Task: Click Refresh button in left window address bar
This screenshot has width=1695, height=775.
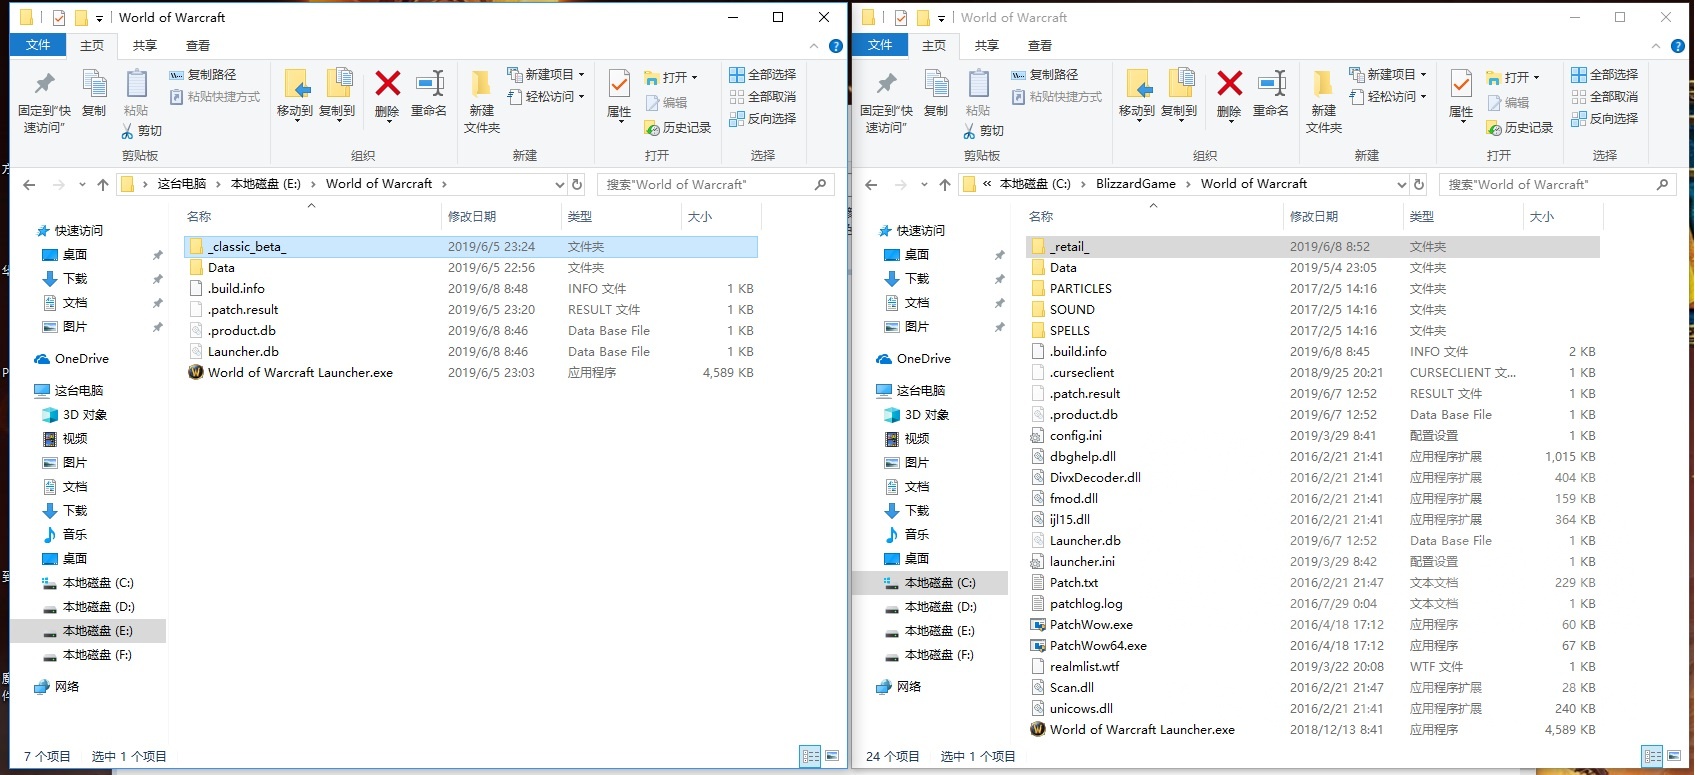Action: [x=577, y=184]
